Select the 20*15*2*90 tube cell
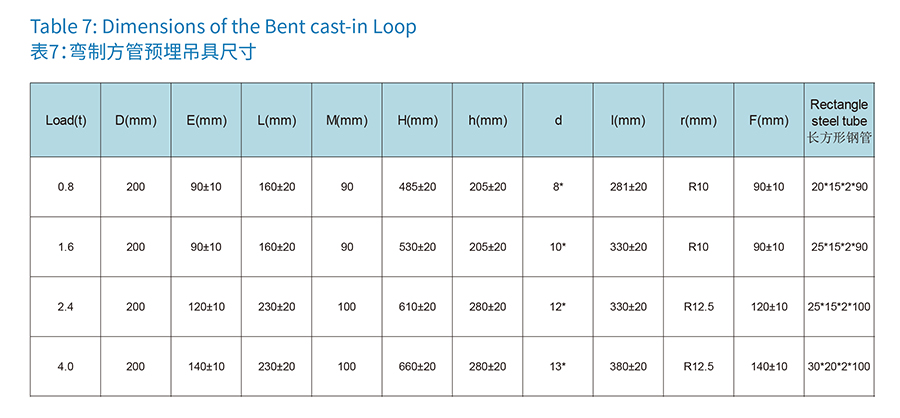Viewport: 900px width, 418px height. pos(839,187)
